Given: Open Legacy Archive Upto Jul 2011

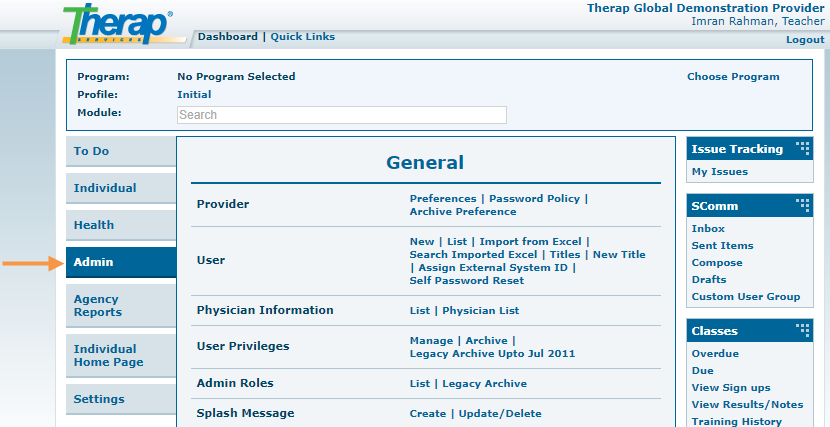Looking at the screenshot, I should (x=492, y=353).
